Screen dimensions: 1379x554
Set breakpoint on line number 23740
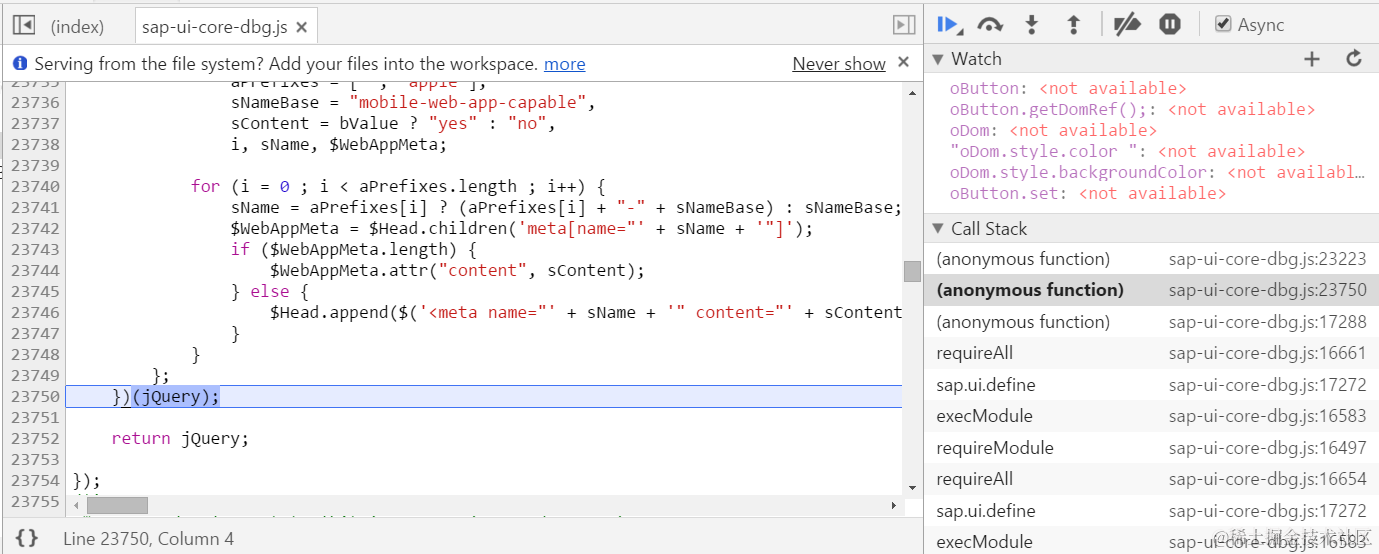35,186
